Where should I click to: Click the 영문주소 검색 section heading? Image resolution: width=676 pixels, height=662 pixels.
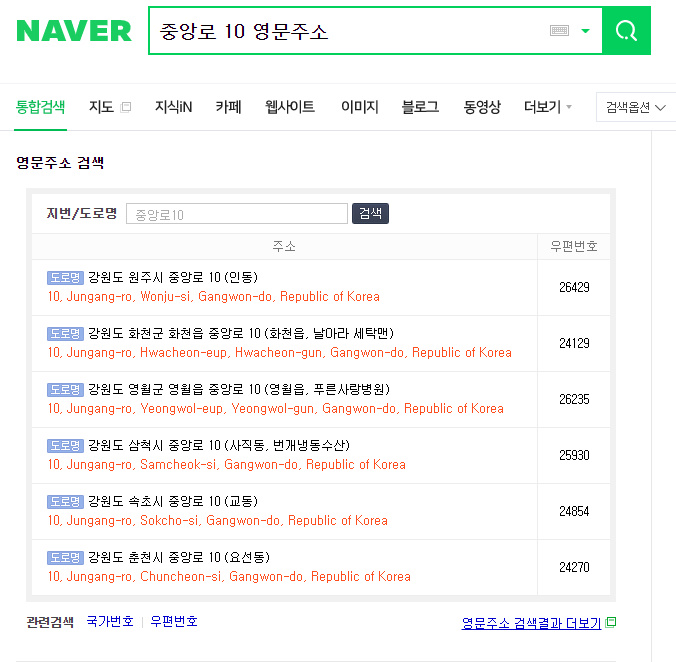60,163
